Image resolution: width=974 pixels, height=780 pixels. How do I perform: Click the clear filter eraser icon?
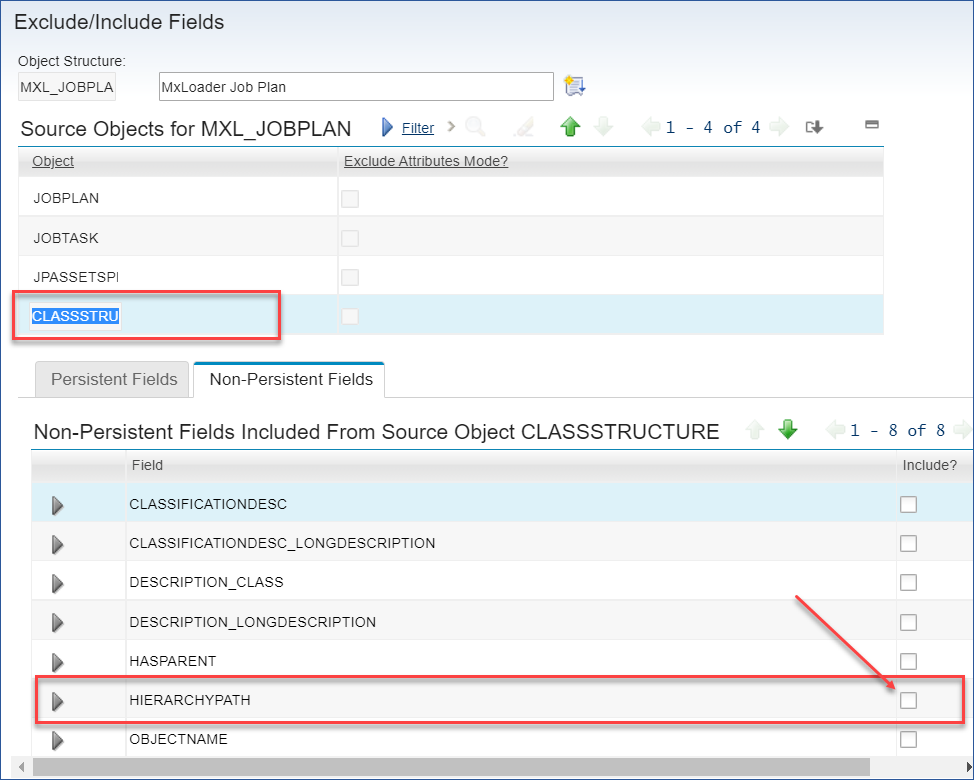(x=524, y=127)
